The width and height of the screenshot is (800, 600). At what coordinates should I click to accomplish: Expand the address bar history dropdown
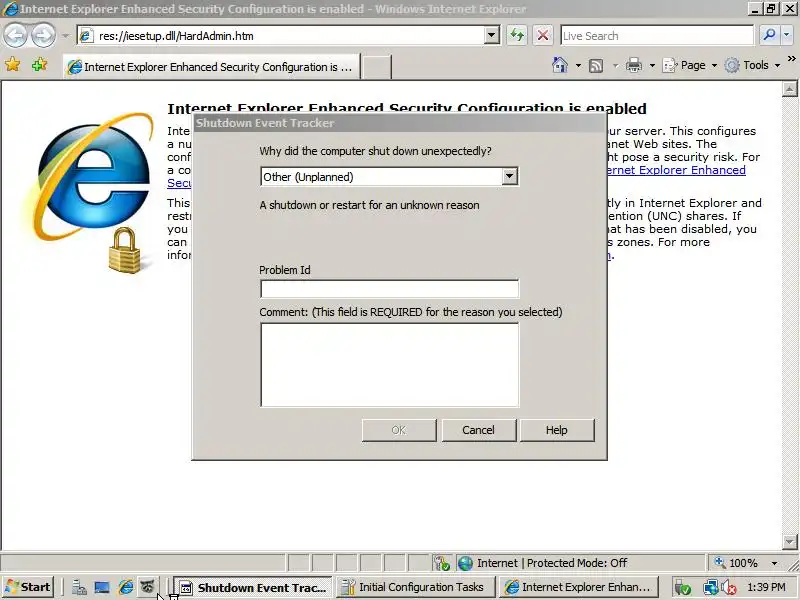(491, 36)
